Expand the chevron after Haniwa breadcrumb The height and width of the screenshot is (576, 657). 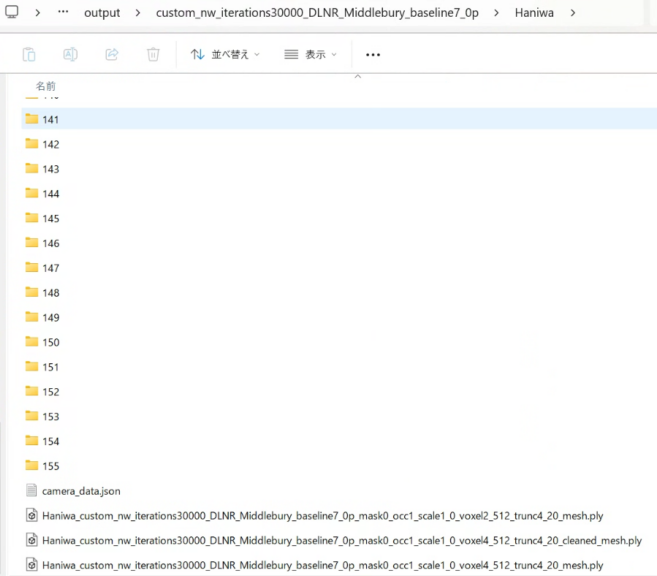coord(573,13)
